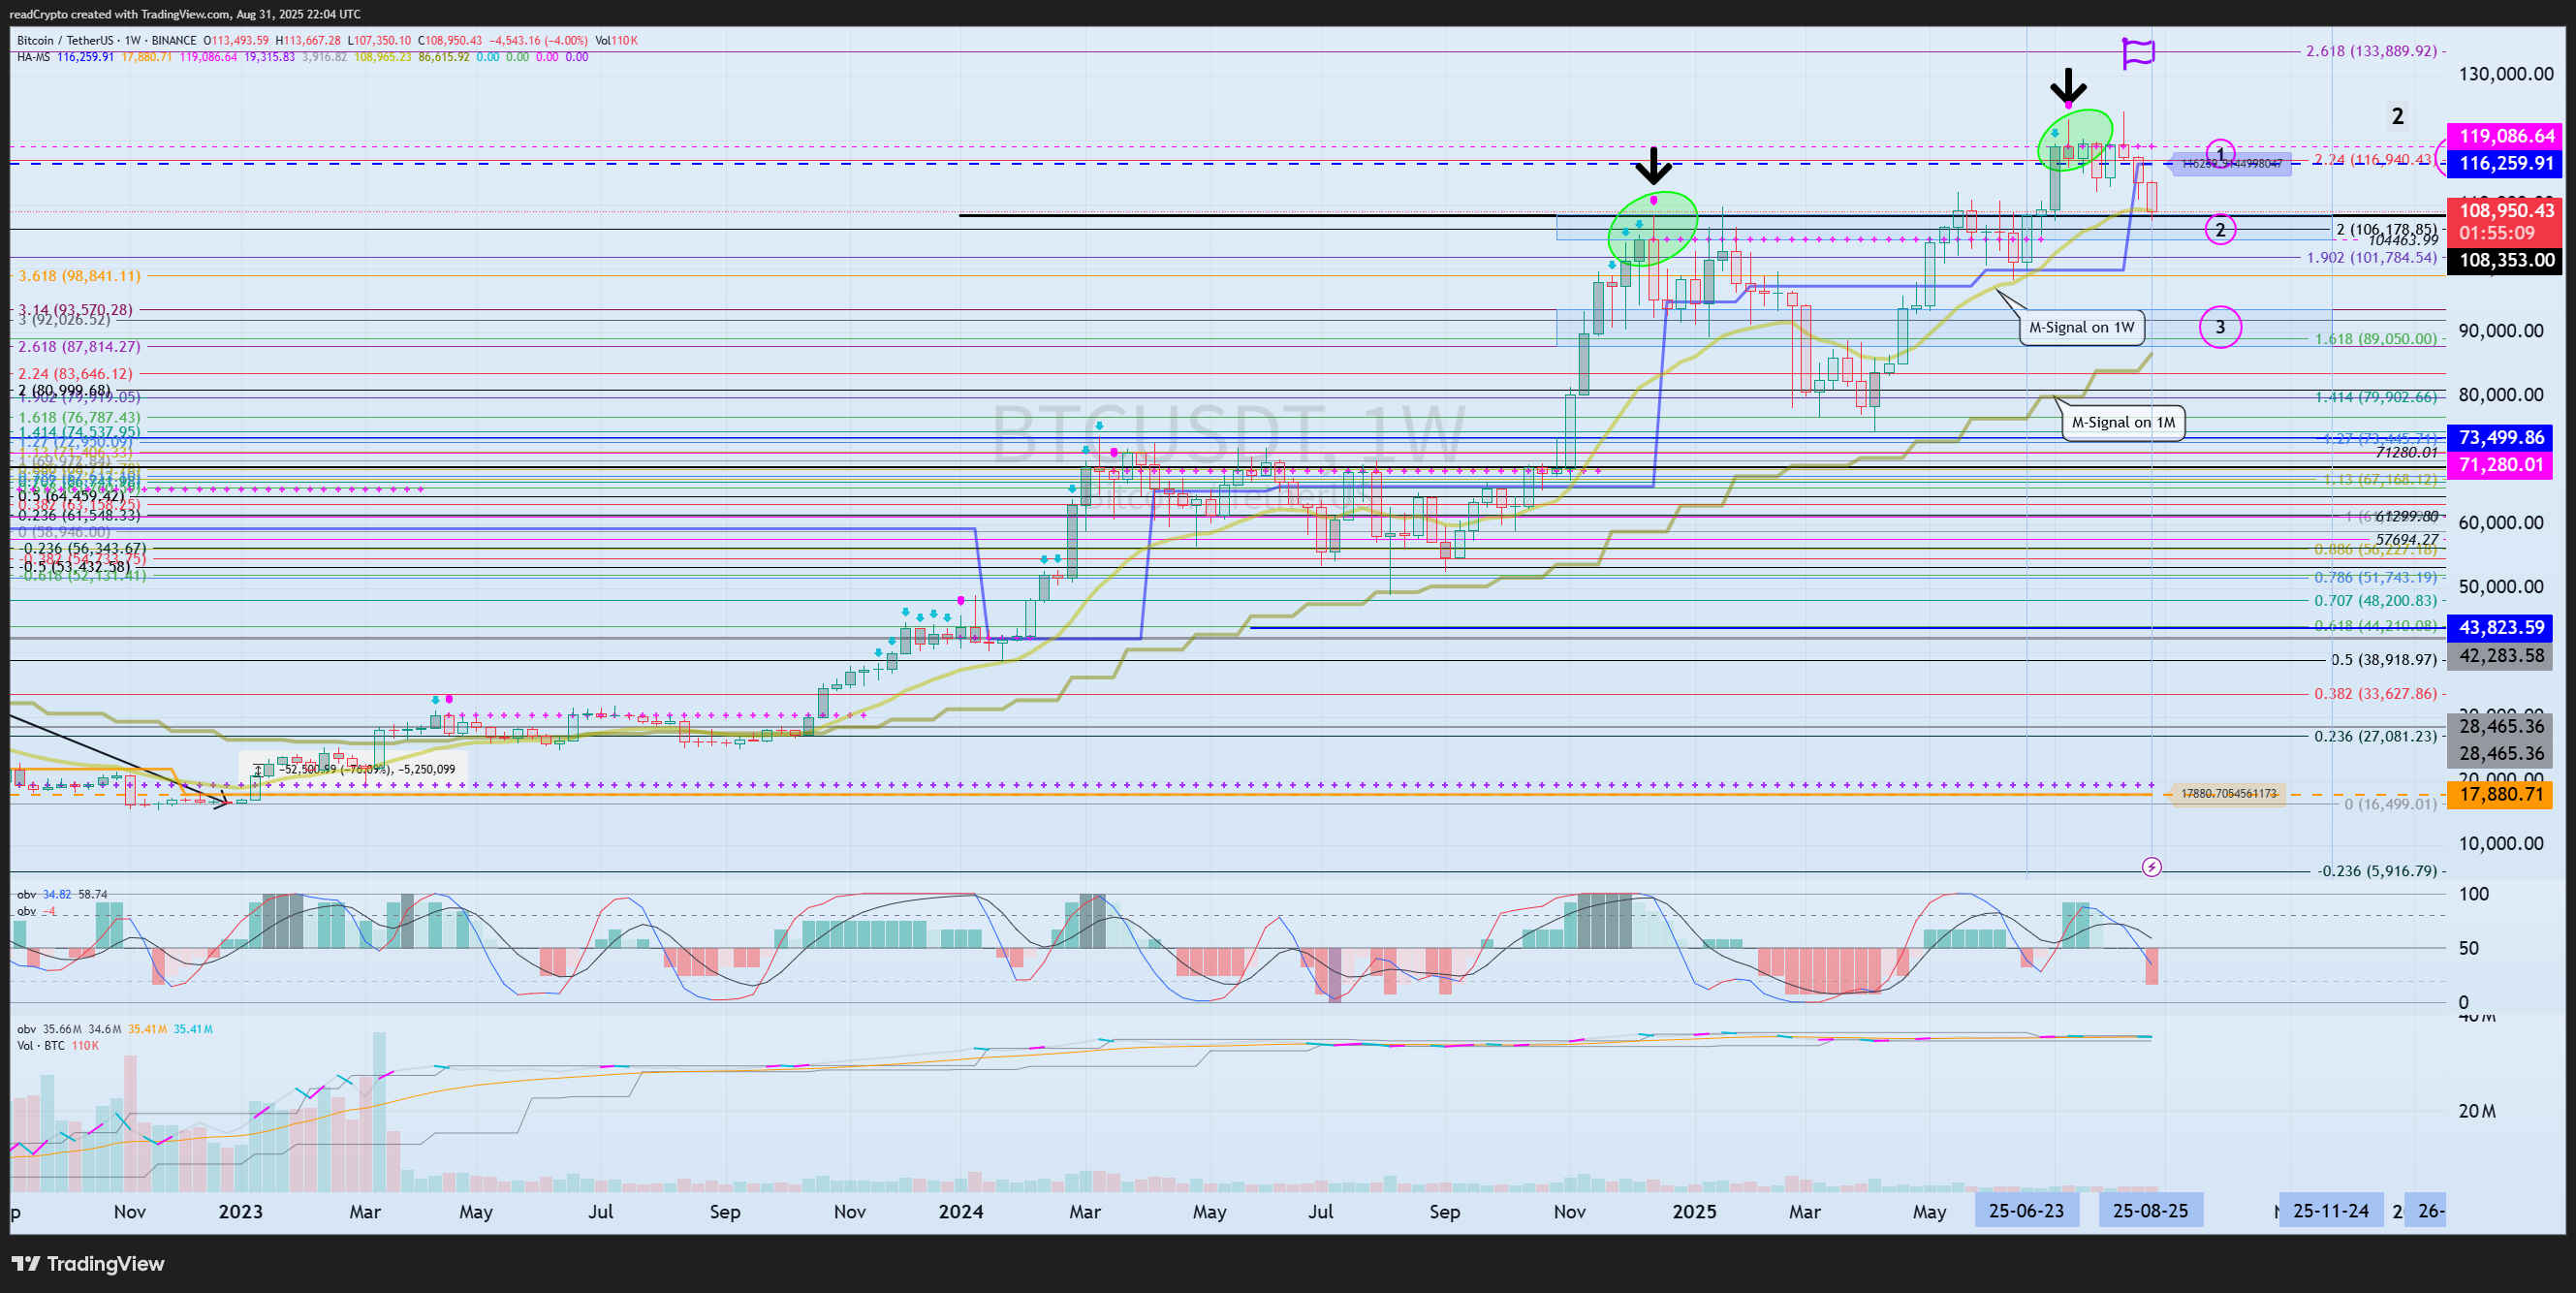Click blue 116,259.91 price axis label
The width and height of the screenshot is (2576, 1293).
(x=2506, y=163)
